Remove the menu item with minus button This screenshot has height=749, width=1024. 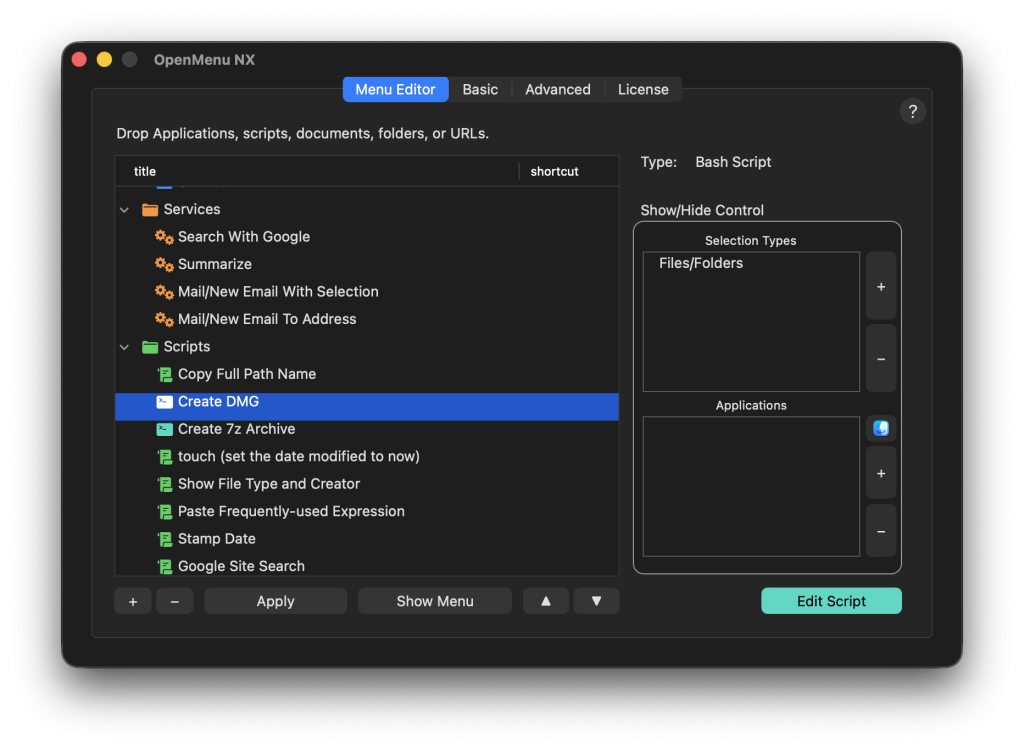(174, 601)
